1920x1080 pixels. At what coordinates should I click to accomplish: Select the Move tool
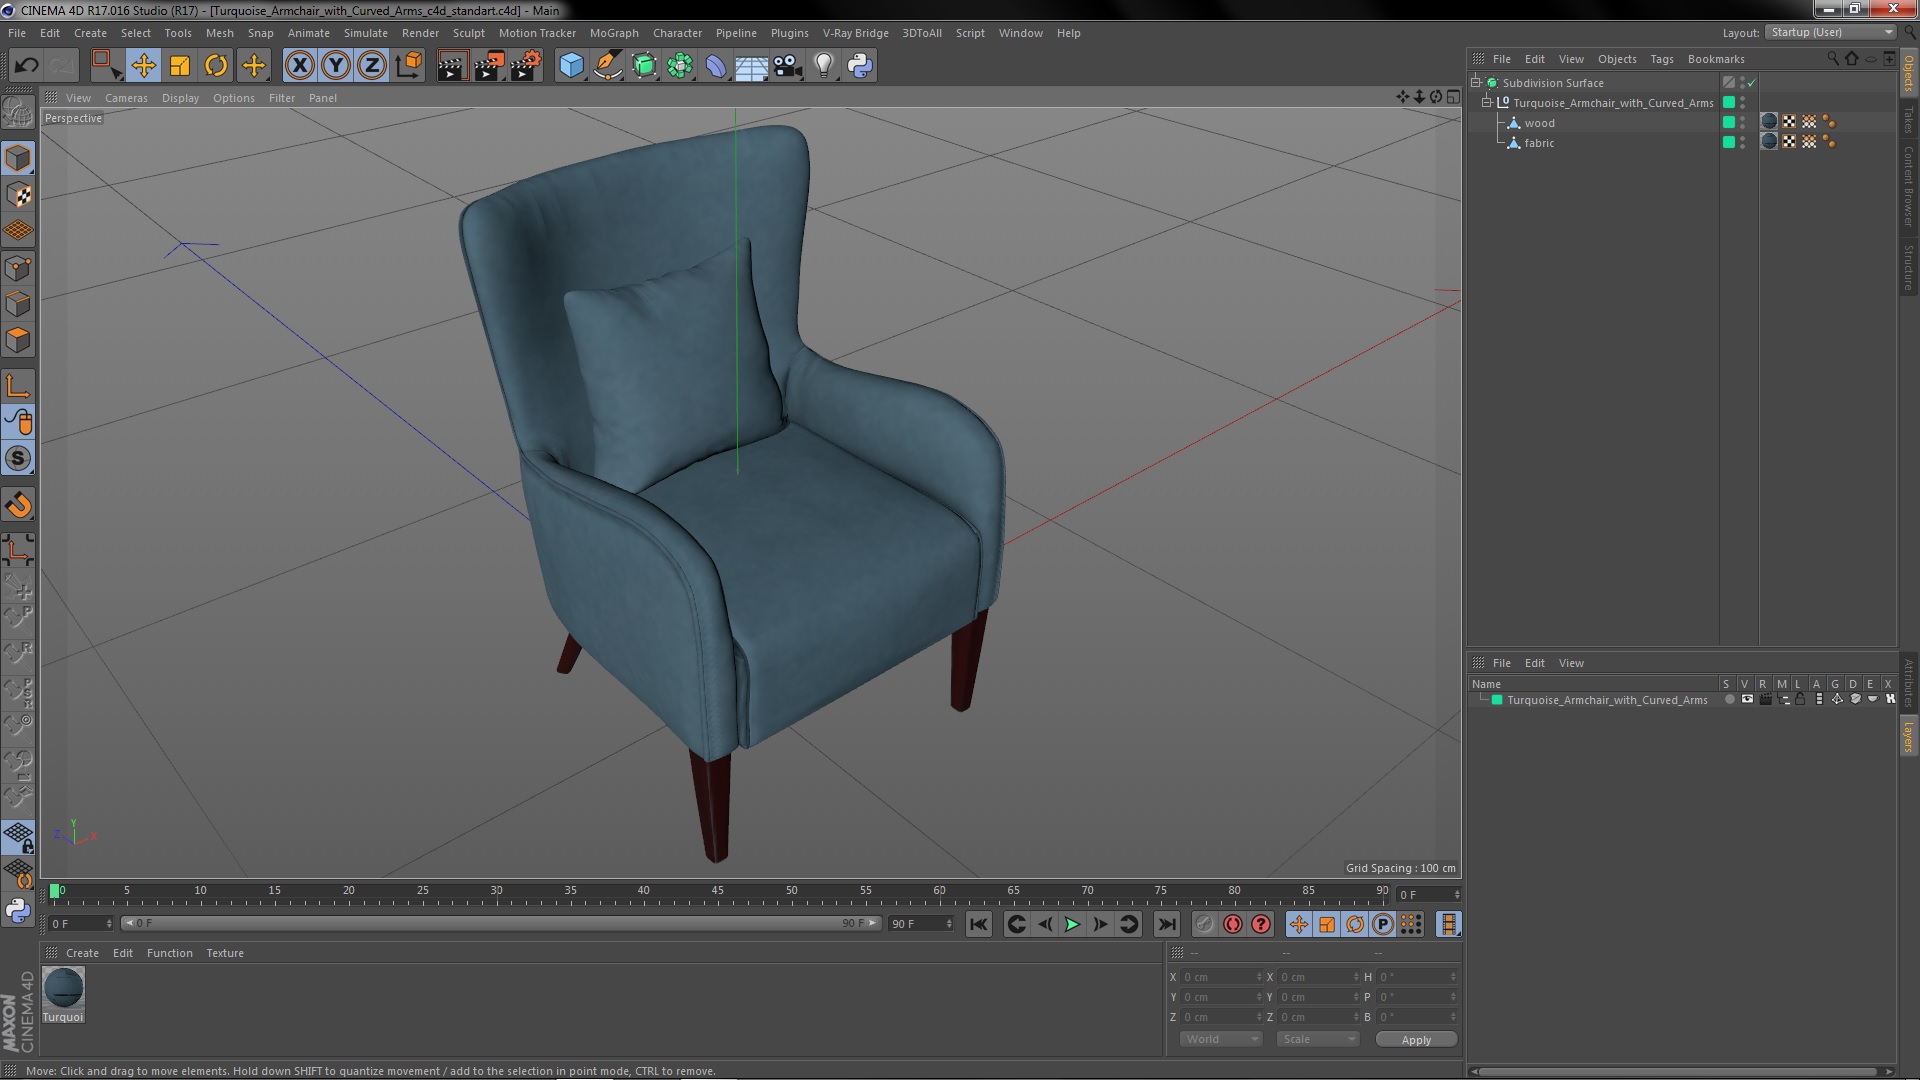tap(143, 66)
